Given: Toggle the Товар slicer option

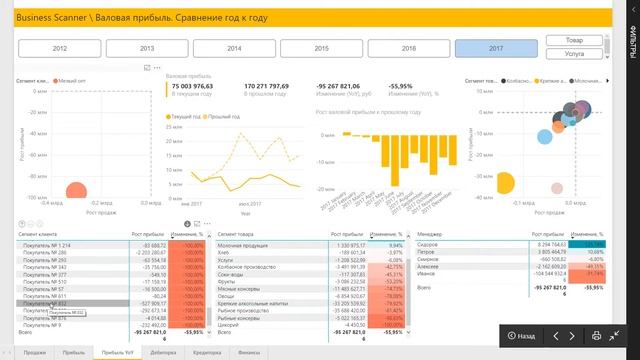Looking at the screenshot, I should pyautogui.click(x=574, y=40).
